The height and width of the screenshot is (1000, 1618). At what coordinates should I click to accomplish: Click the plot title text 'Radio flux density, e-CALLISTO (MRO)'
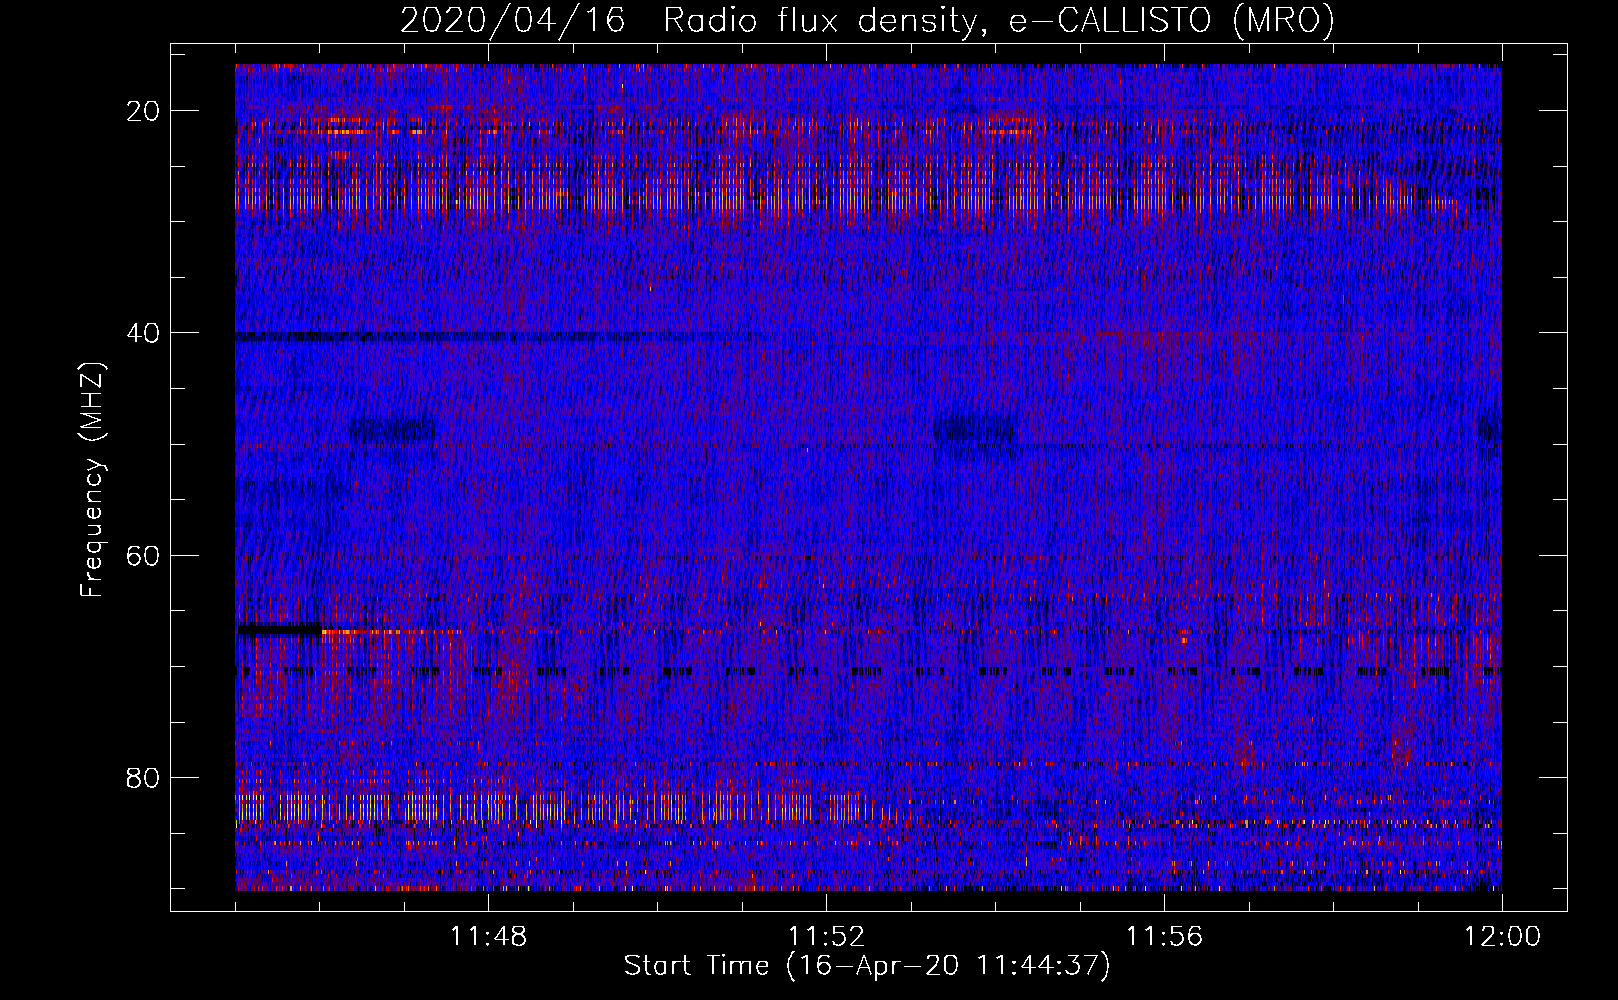pyautogui.click(x=999, y=20)
